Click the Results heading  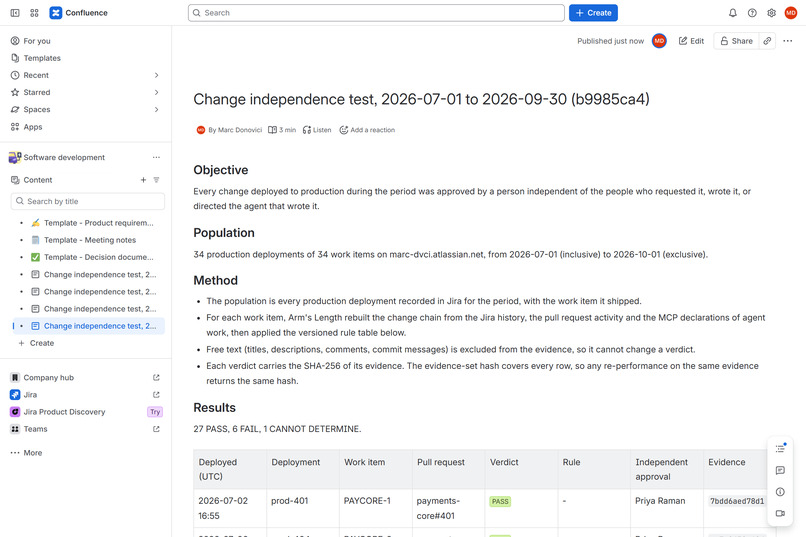pyautogui.click(x=214, y=408)
